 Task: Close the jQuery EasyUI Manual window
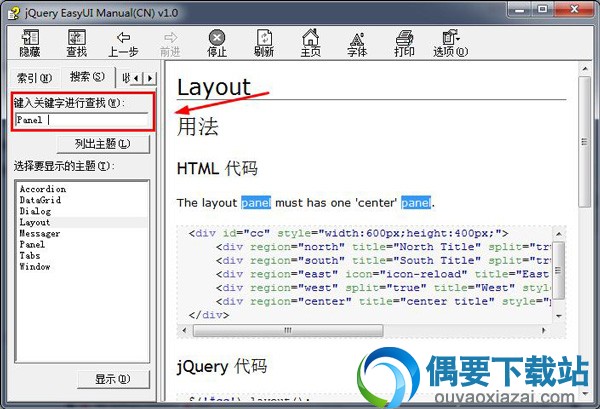tap(574, 10)
